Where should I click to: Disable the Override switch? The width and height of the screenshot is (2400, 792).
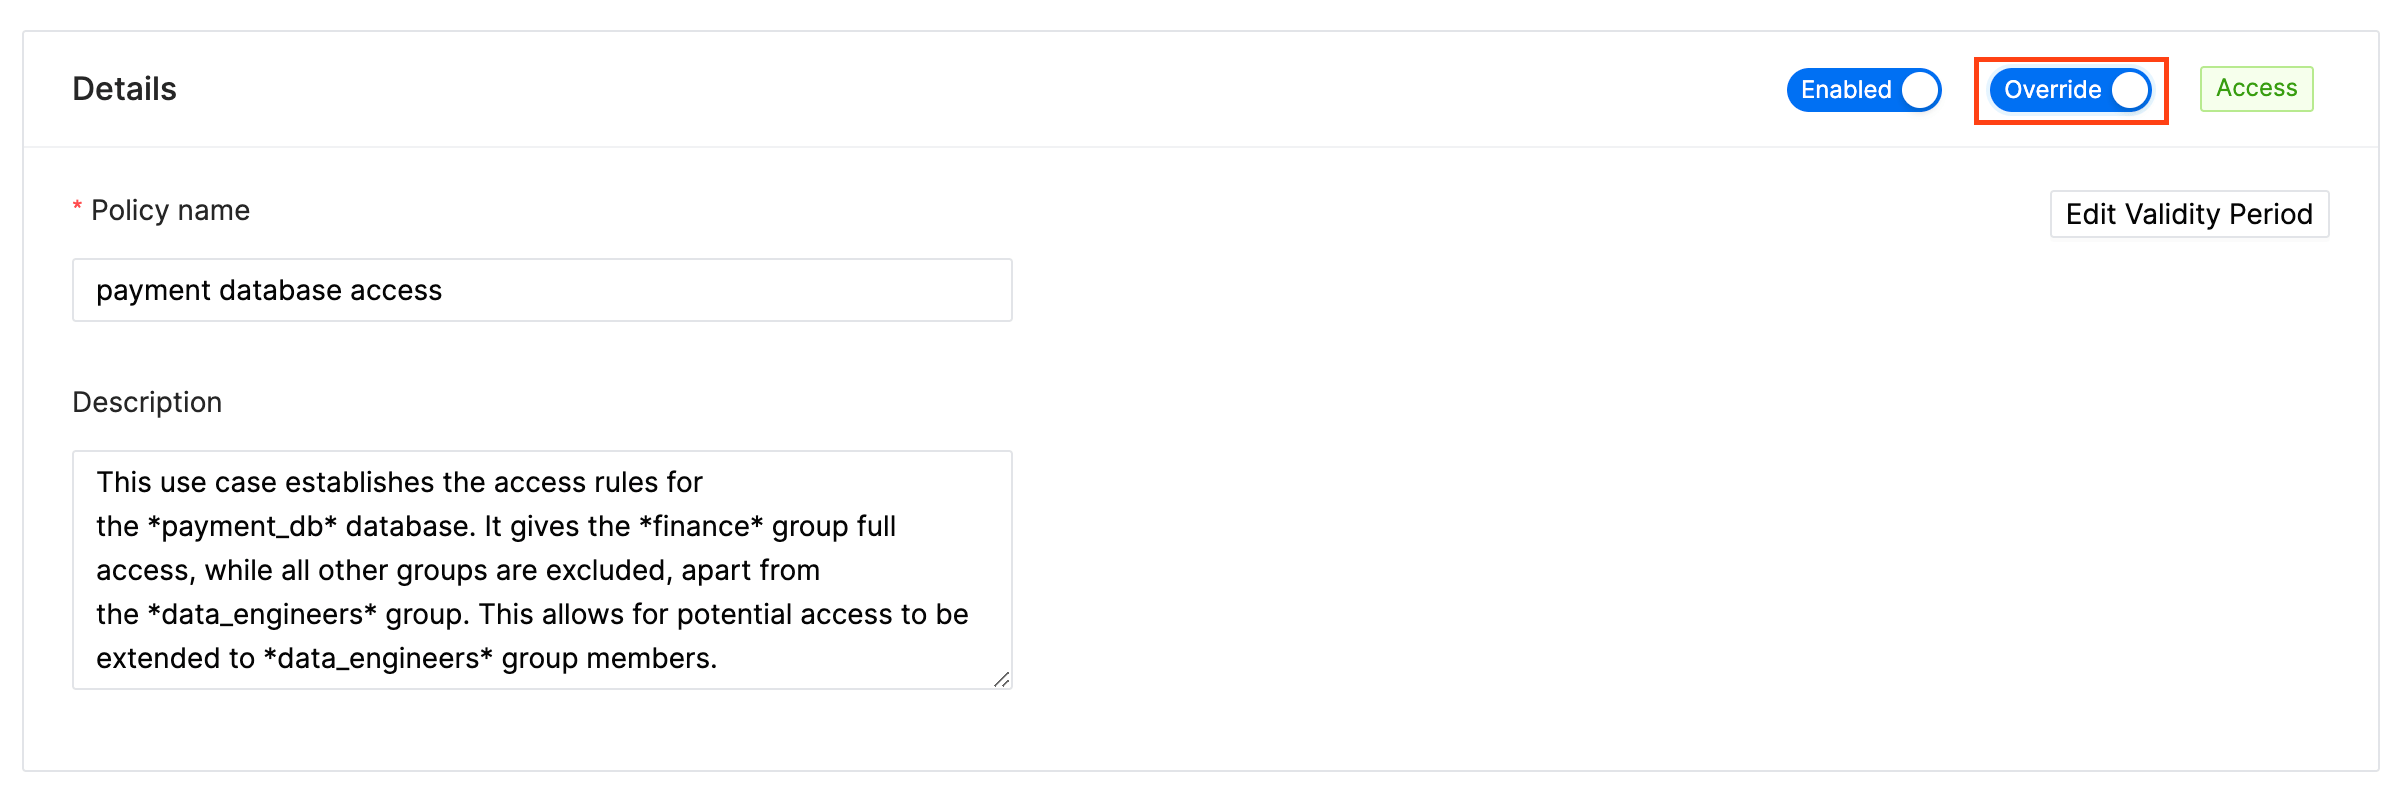[2070, 90]
